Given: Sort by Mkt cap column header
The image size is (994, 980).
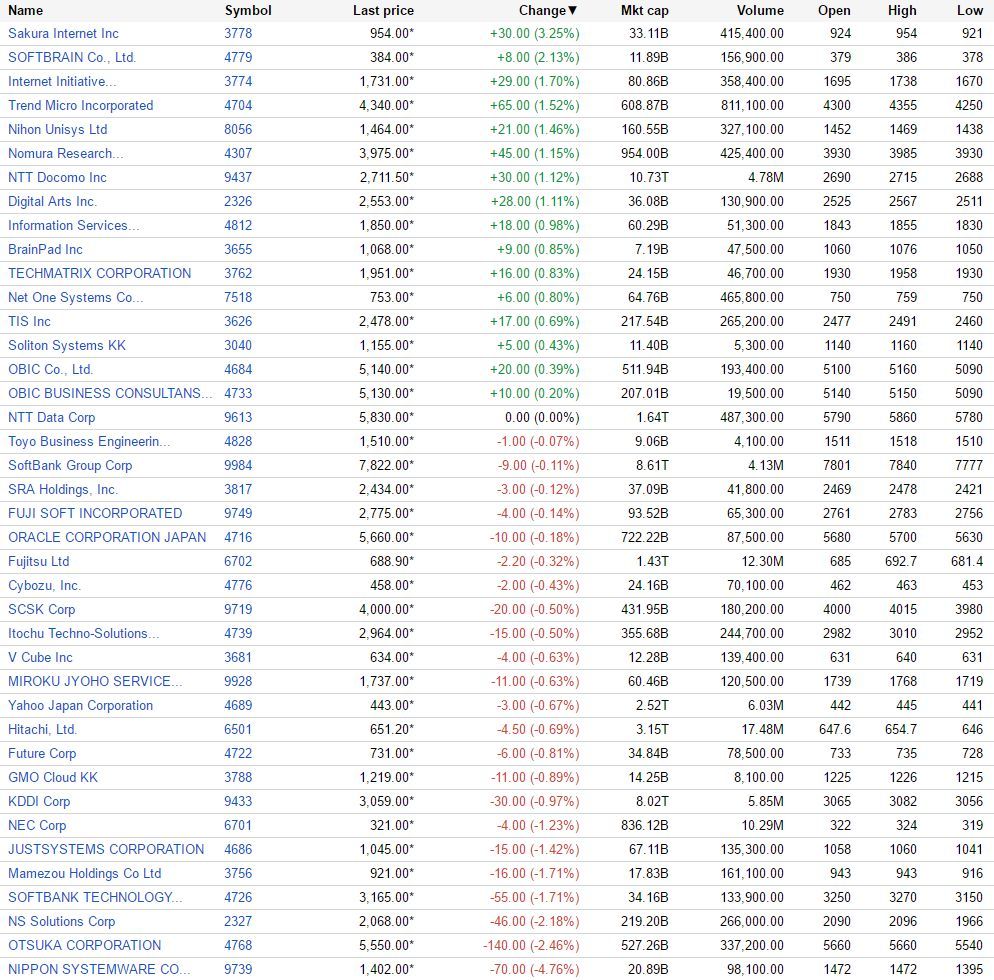Looking at the screenshot, I should (x=645, y=11).
